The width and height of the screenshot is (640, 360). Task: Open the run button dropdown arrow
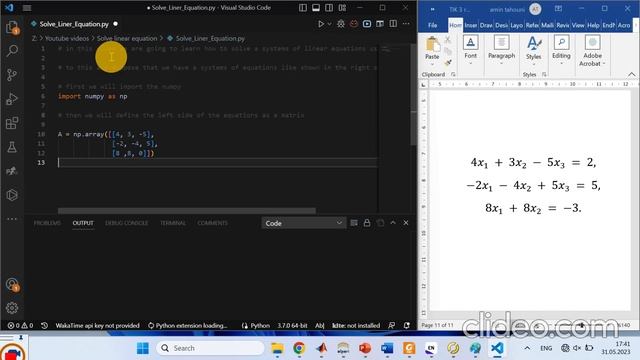pyautogui.click(x=329, y=24)
